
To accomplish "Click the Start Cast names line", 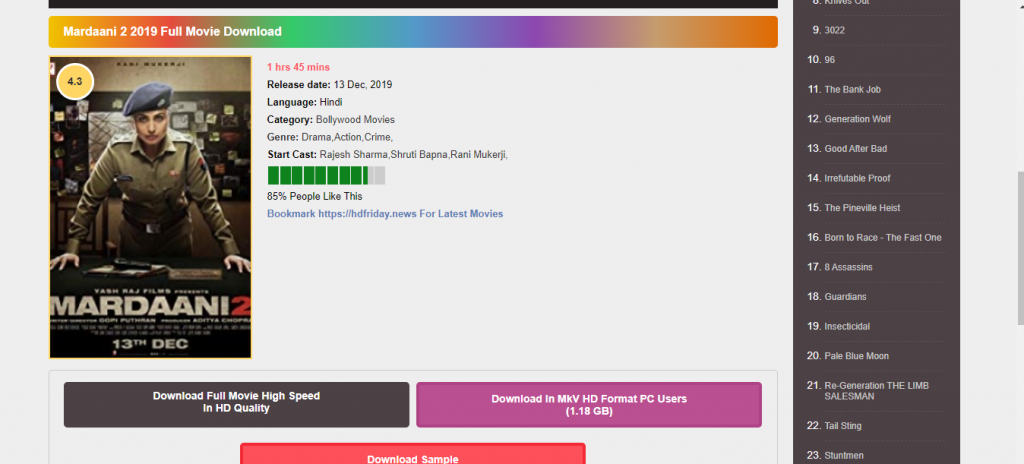I will pyautogui.click(x=387, y=155).
